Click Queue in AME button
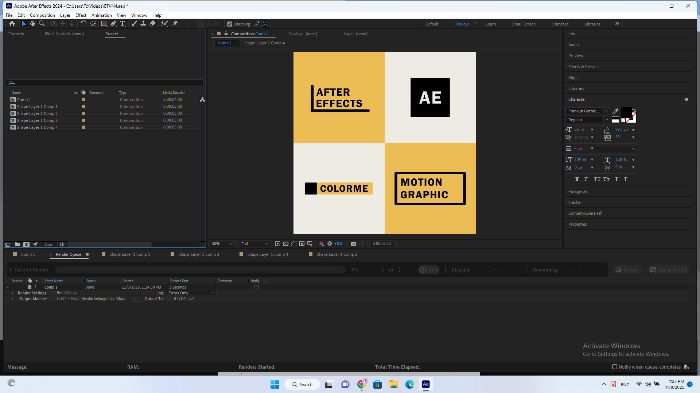 tap(668, 270)
